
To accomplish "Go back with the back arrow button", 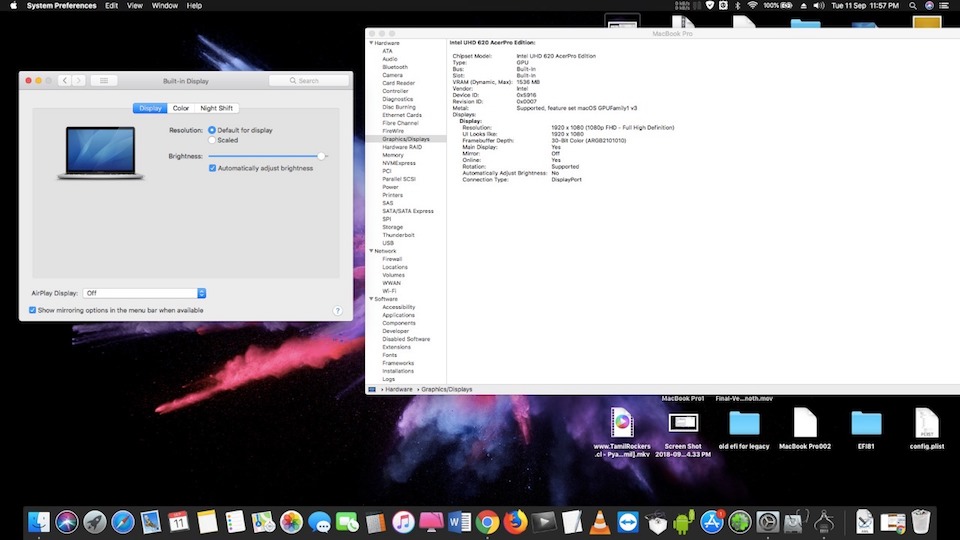I will [64, 80].
